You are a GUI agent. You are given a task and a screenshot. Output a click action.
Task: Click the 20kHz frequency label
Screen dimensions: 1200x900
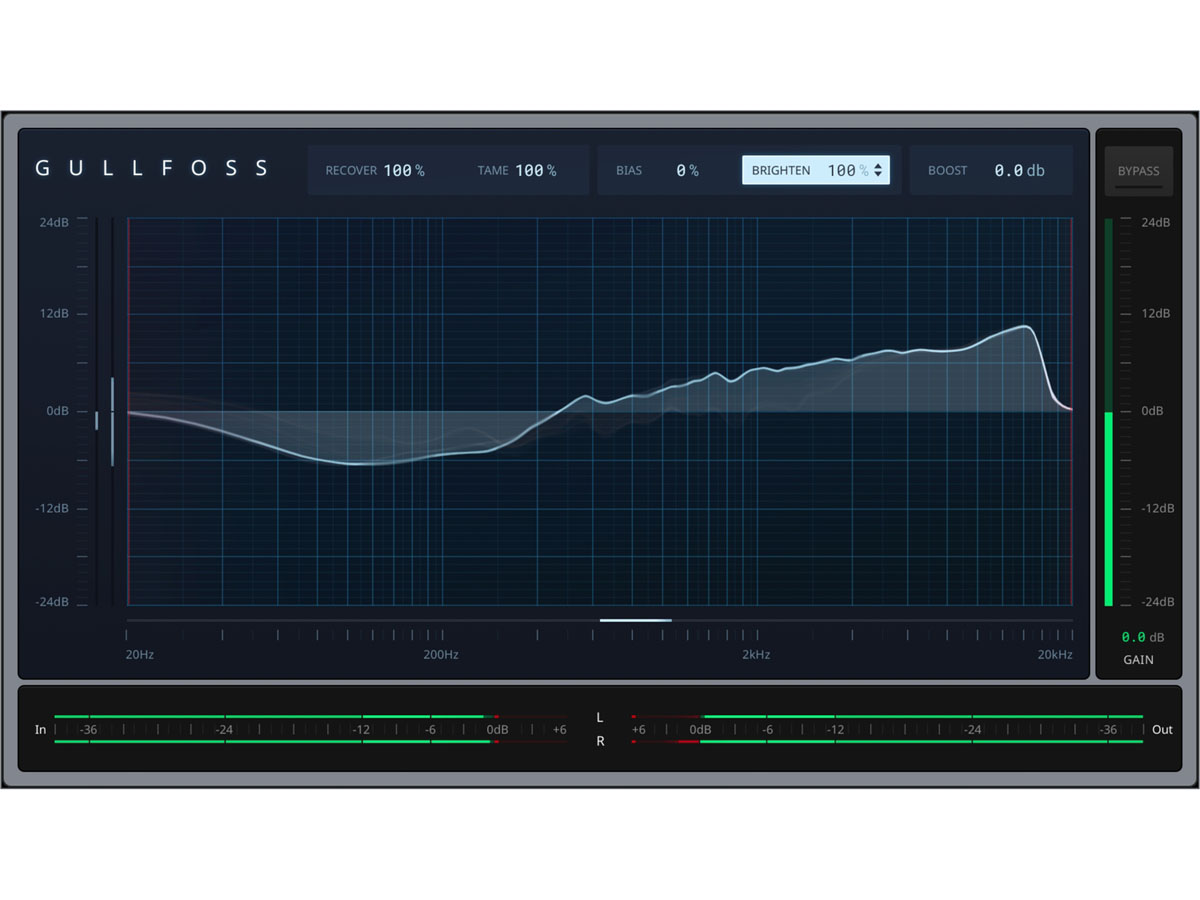[1055, 655]
